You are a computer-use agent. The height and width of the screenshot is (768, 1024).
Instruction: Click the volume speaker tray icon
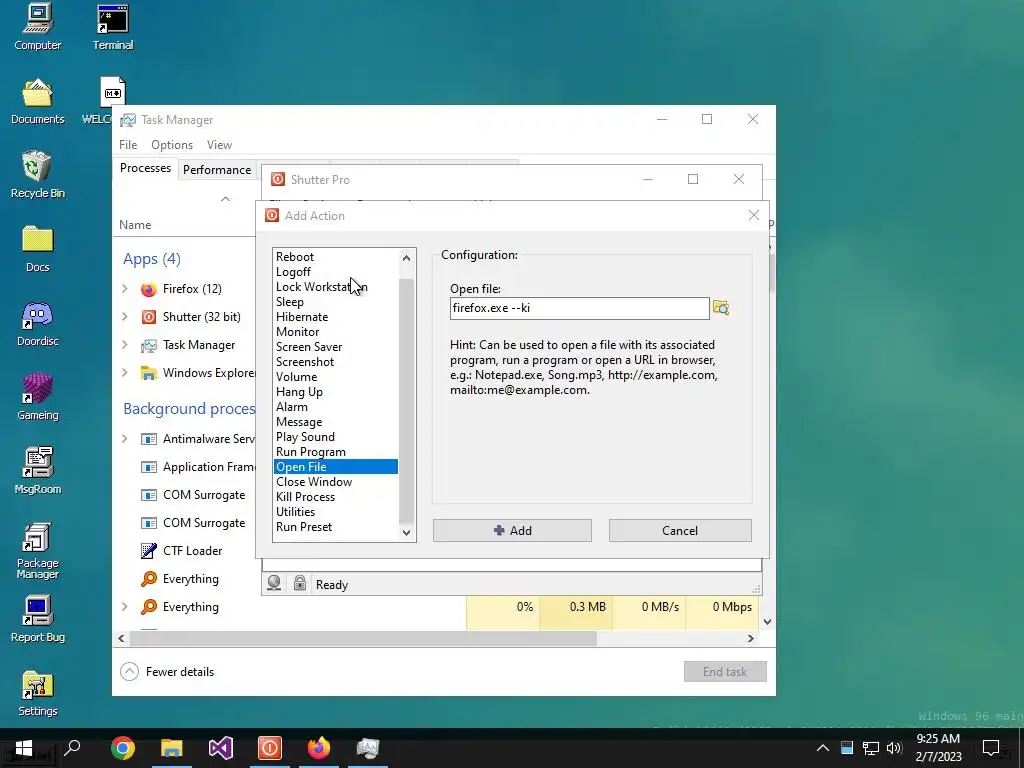(894, 748)
